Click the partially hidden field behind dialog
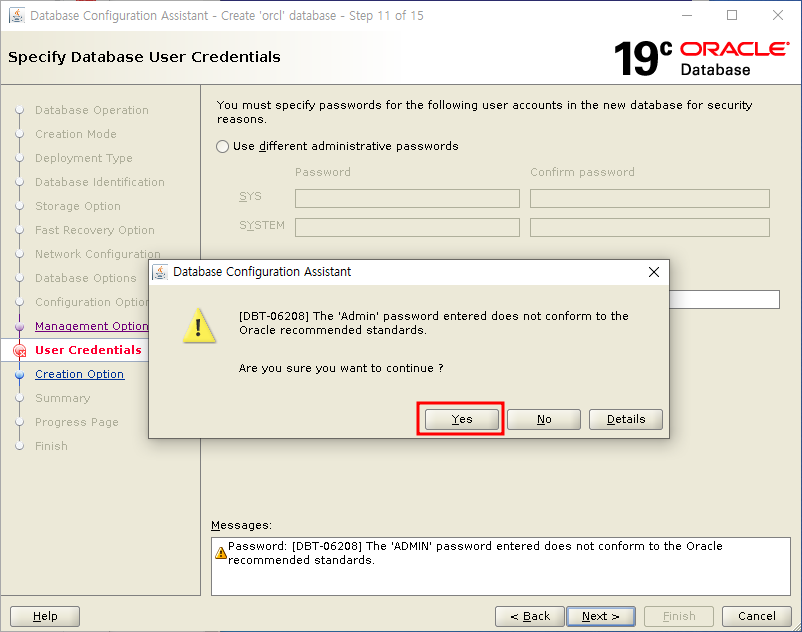Screen dimensions: 802x632 [x=724, y=300]
